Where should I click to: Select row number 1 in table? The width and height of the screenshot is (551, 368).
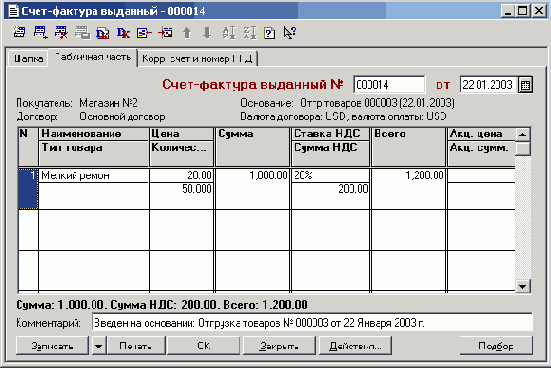click(x=28, y=189)
